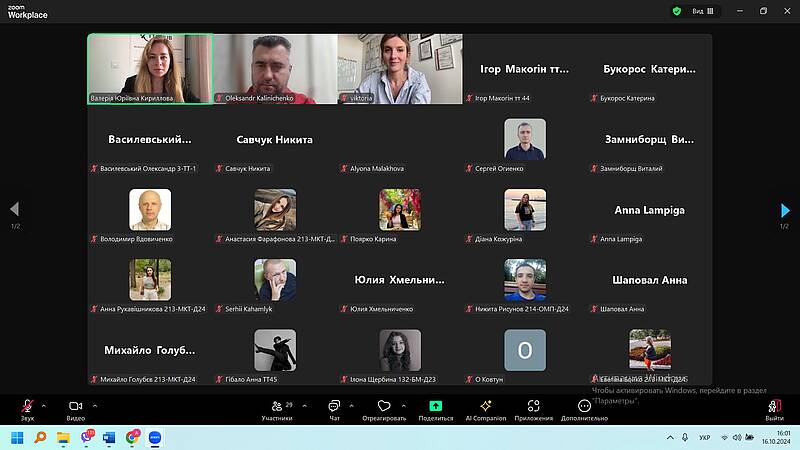Open AI Companion
The image size is (800, 450).
486,410
